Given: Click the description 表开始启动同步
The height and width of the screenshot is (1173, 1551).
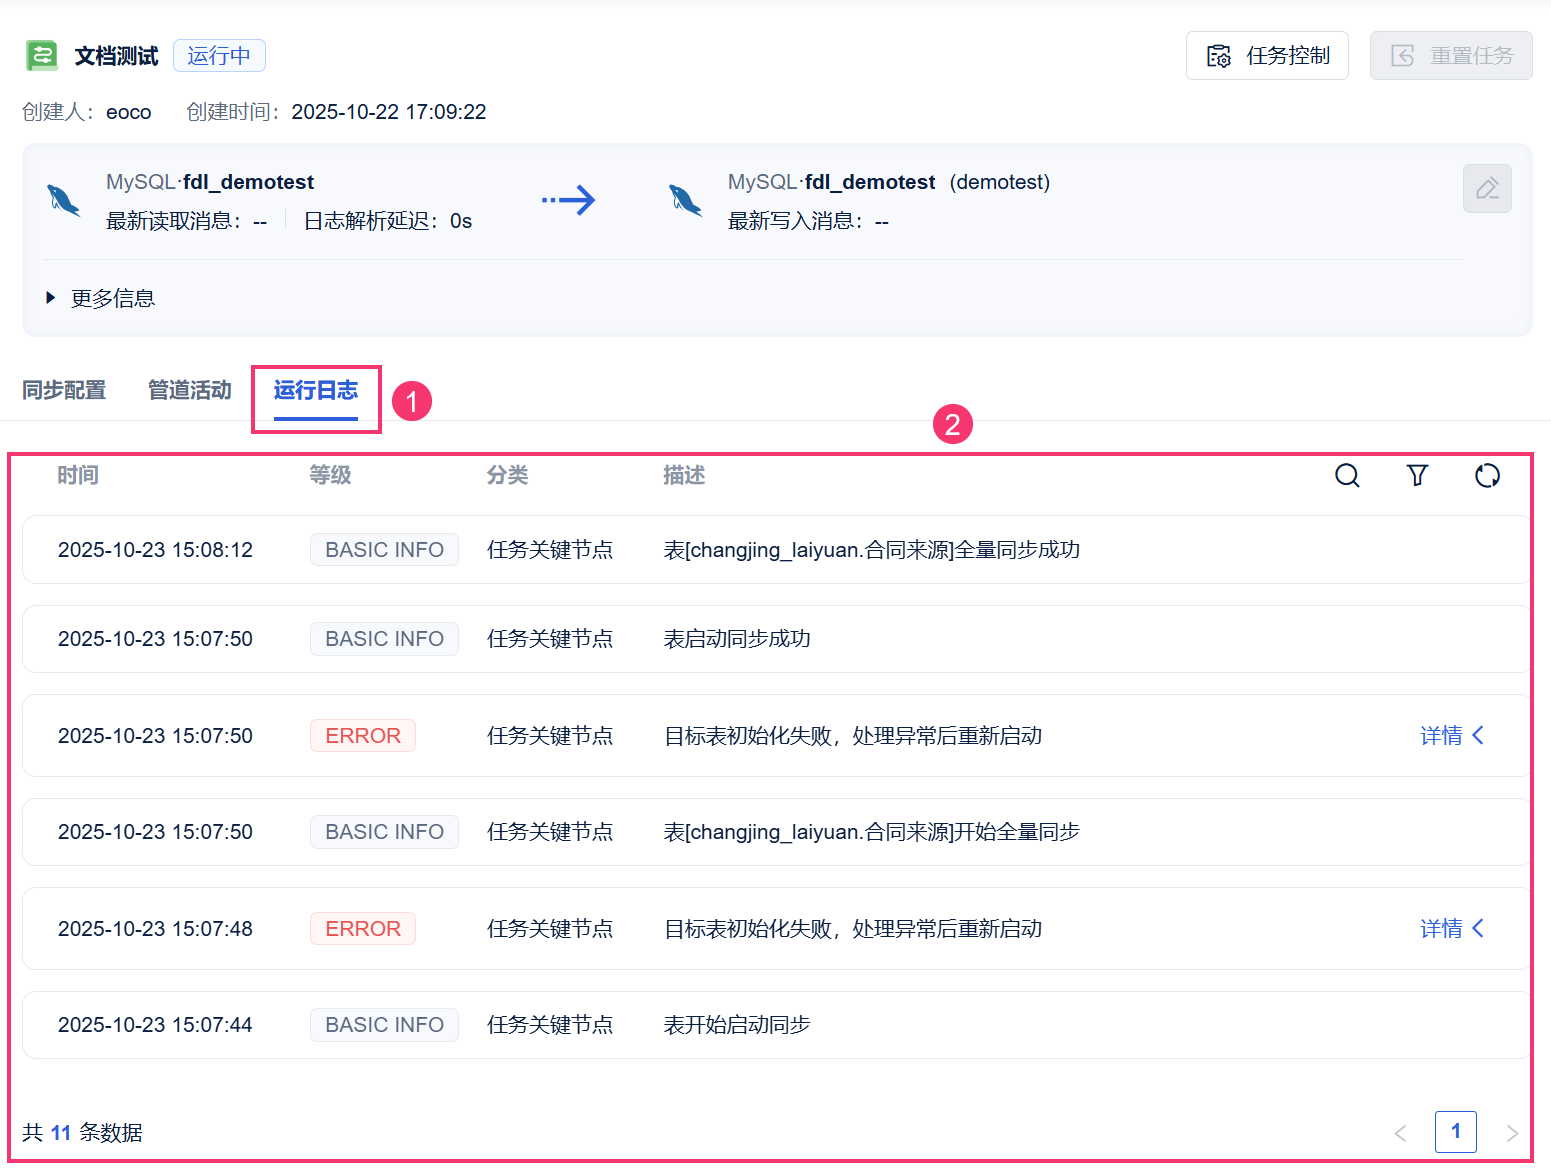Looking at the screenshot, I should coord(737,1025).
